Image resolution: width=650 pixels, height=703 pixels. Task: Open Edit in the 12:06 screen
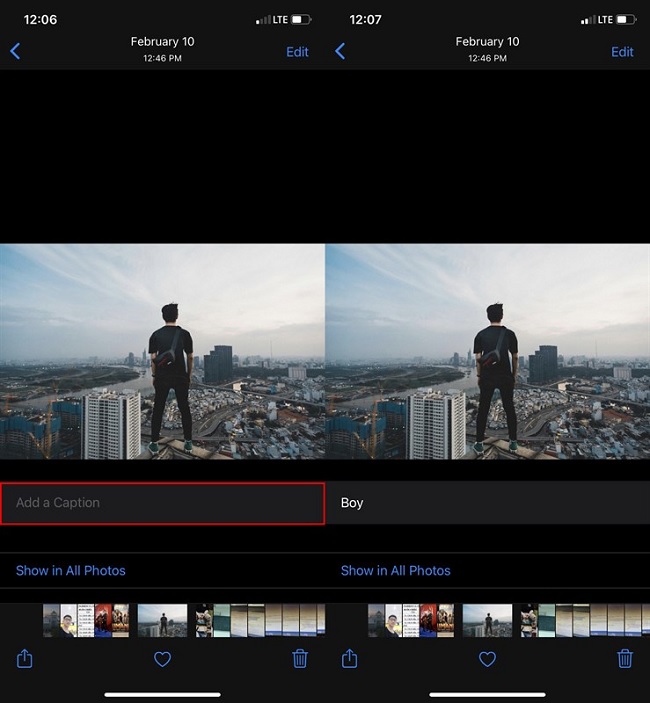click(x=297, y=52)
